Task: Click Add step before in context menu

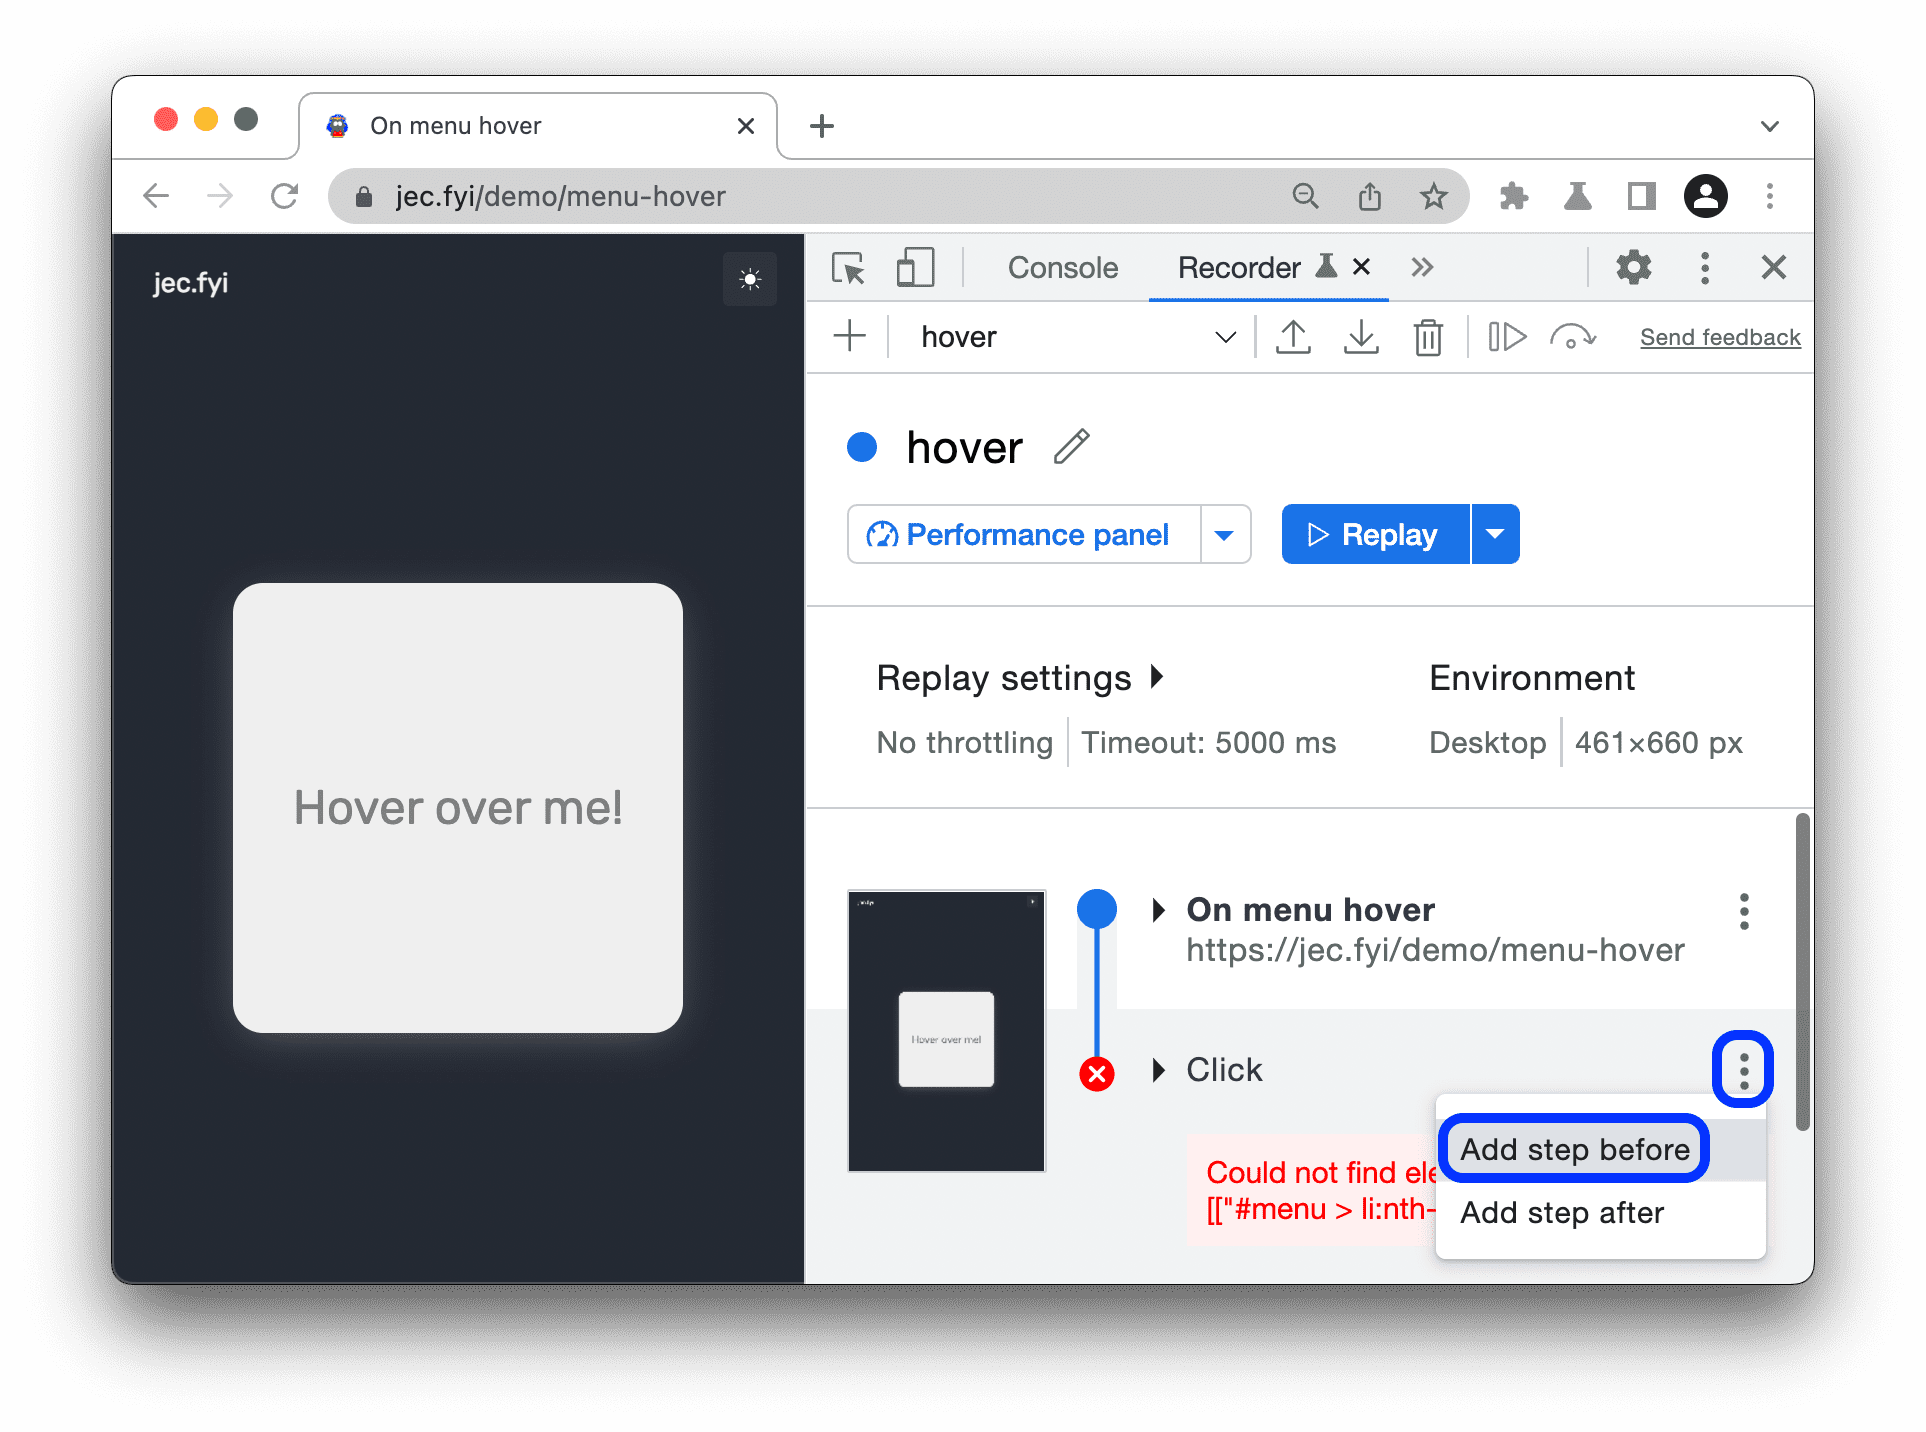Action: [x=1576, y=1146]
